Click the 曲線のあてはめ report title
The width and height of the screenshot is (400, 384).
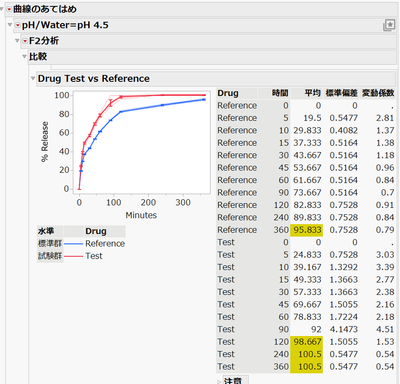(x=45, y=9)
